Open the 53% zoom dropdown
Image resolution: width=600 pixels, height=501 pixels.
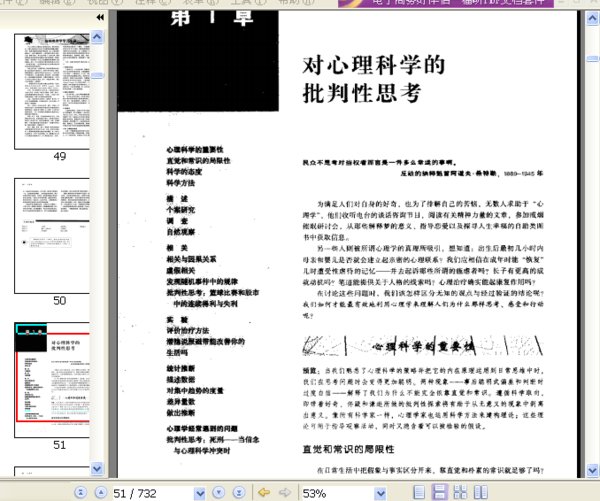coord(380,493)
